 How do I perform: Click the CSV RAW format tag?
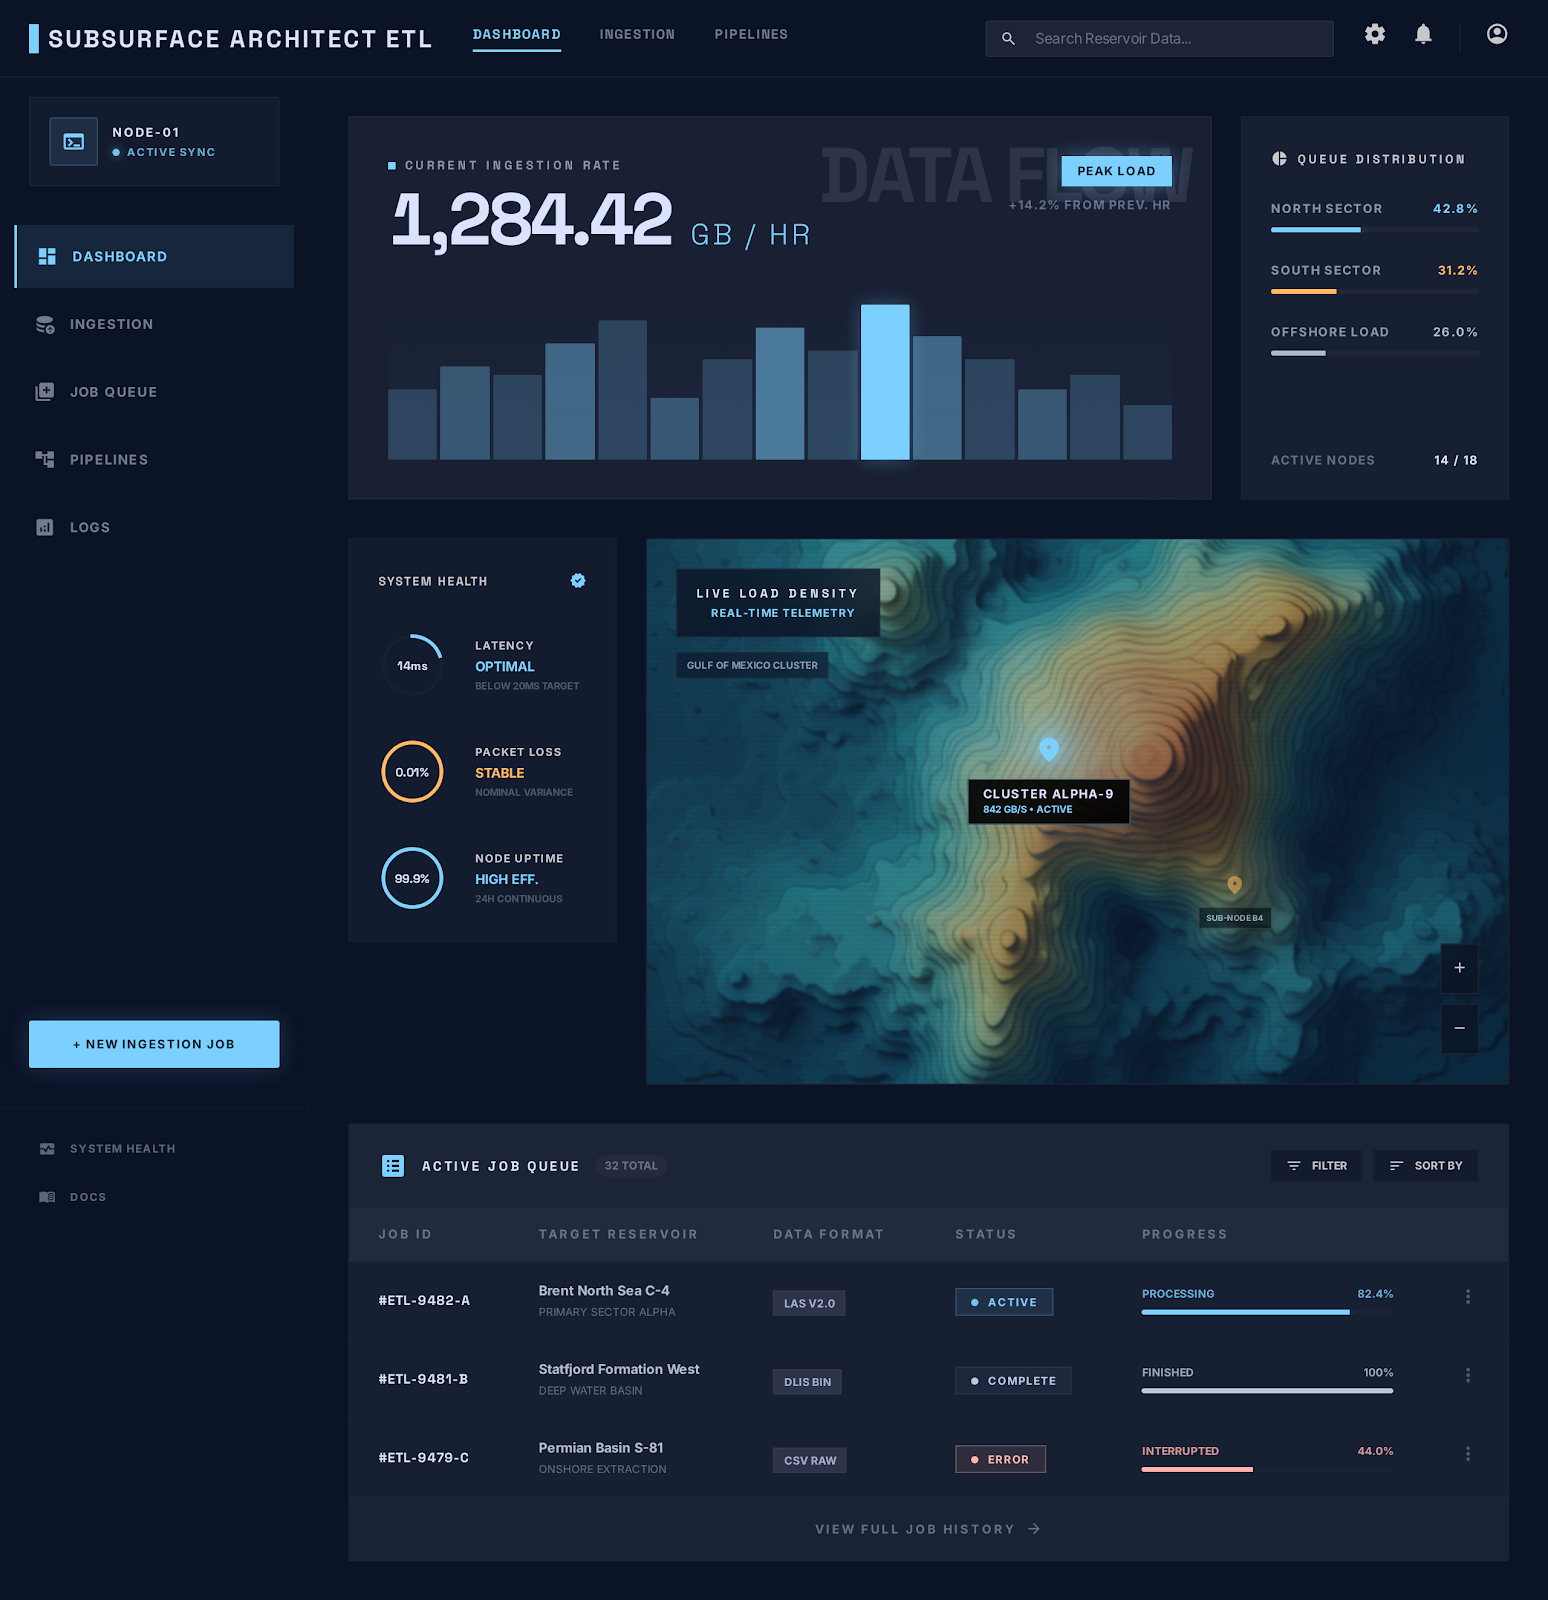coord(810,1460)
